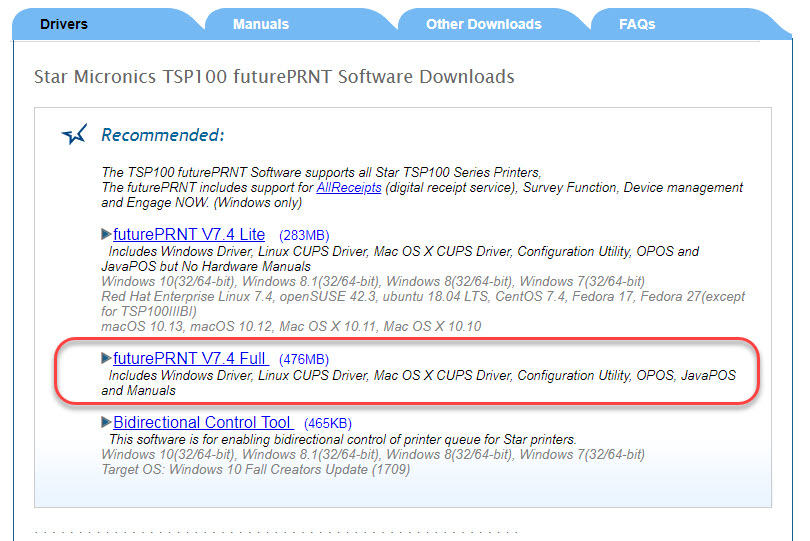Click the arrow beside Bidirectional Control Tool
The width and height of the screenshot is (810, 541).
[x=106, y=422]
